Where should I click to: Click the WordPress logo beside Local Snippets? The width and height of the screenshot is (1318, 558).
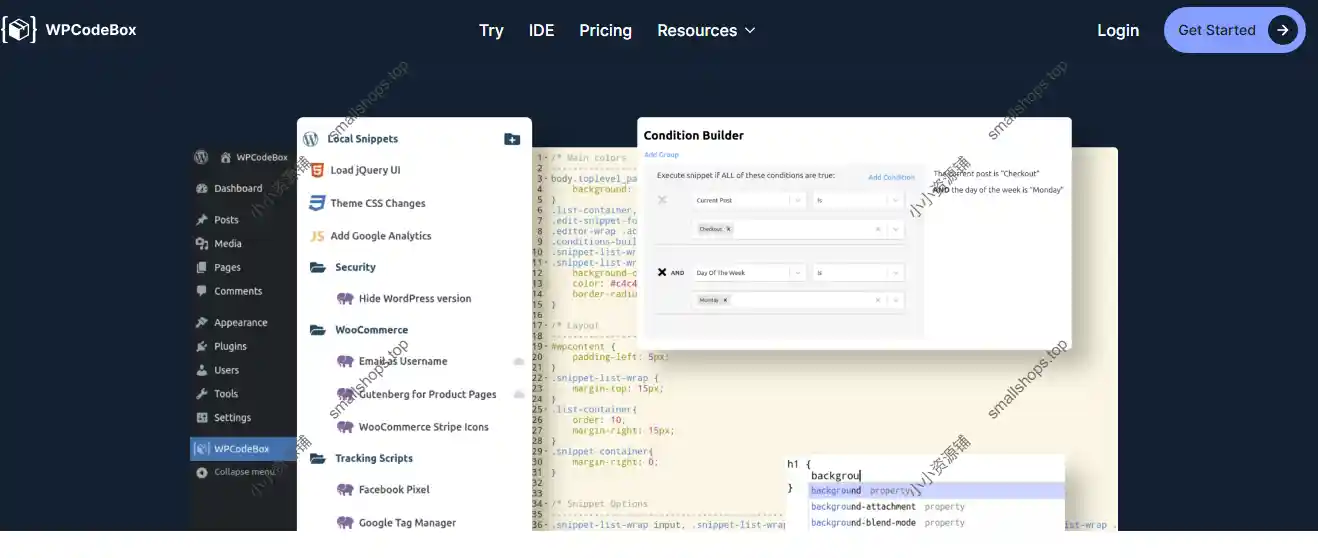pos(311,139)
